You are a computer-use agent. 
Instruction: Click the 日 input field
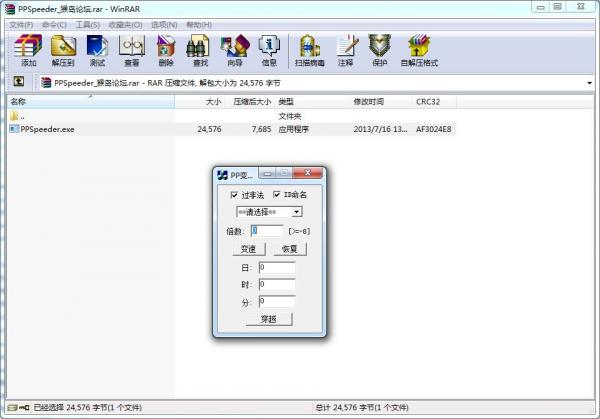(x=277, y=267)
